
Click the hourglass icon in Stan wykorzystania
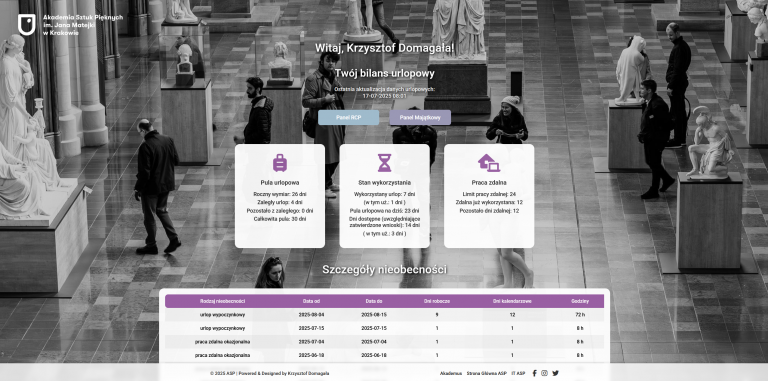pyautogui.click(x=384, y=163)
